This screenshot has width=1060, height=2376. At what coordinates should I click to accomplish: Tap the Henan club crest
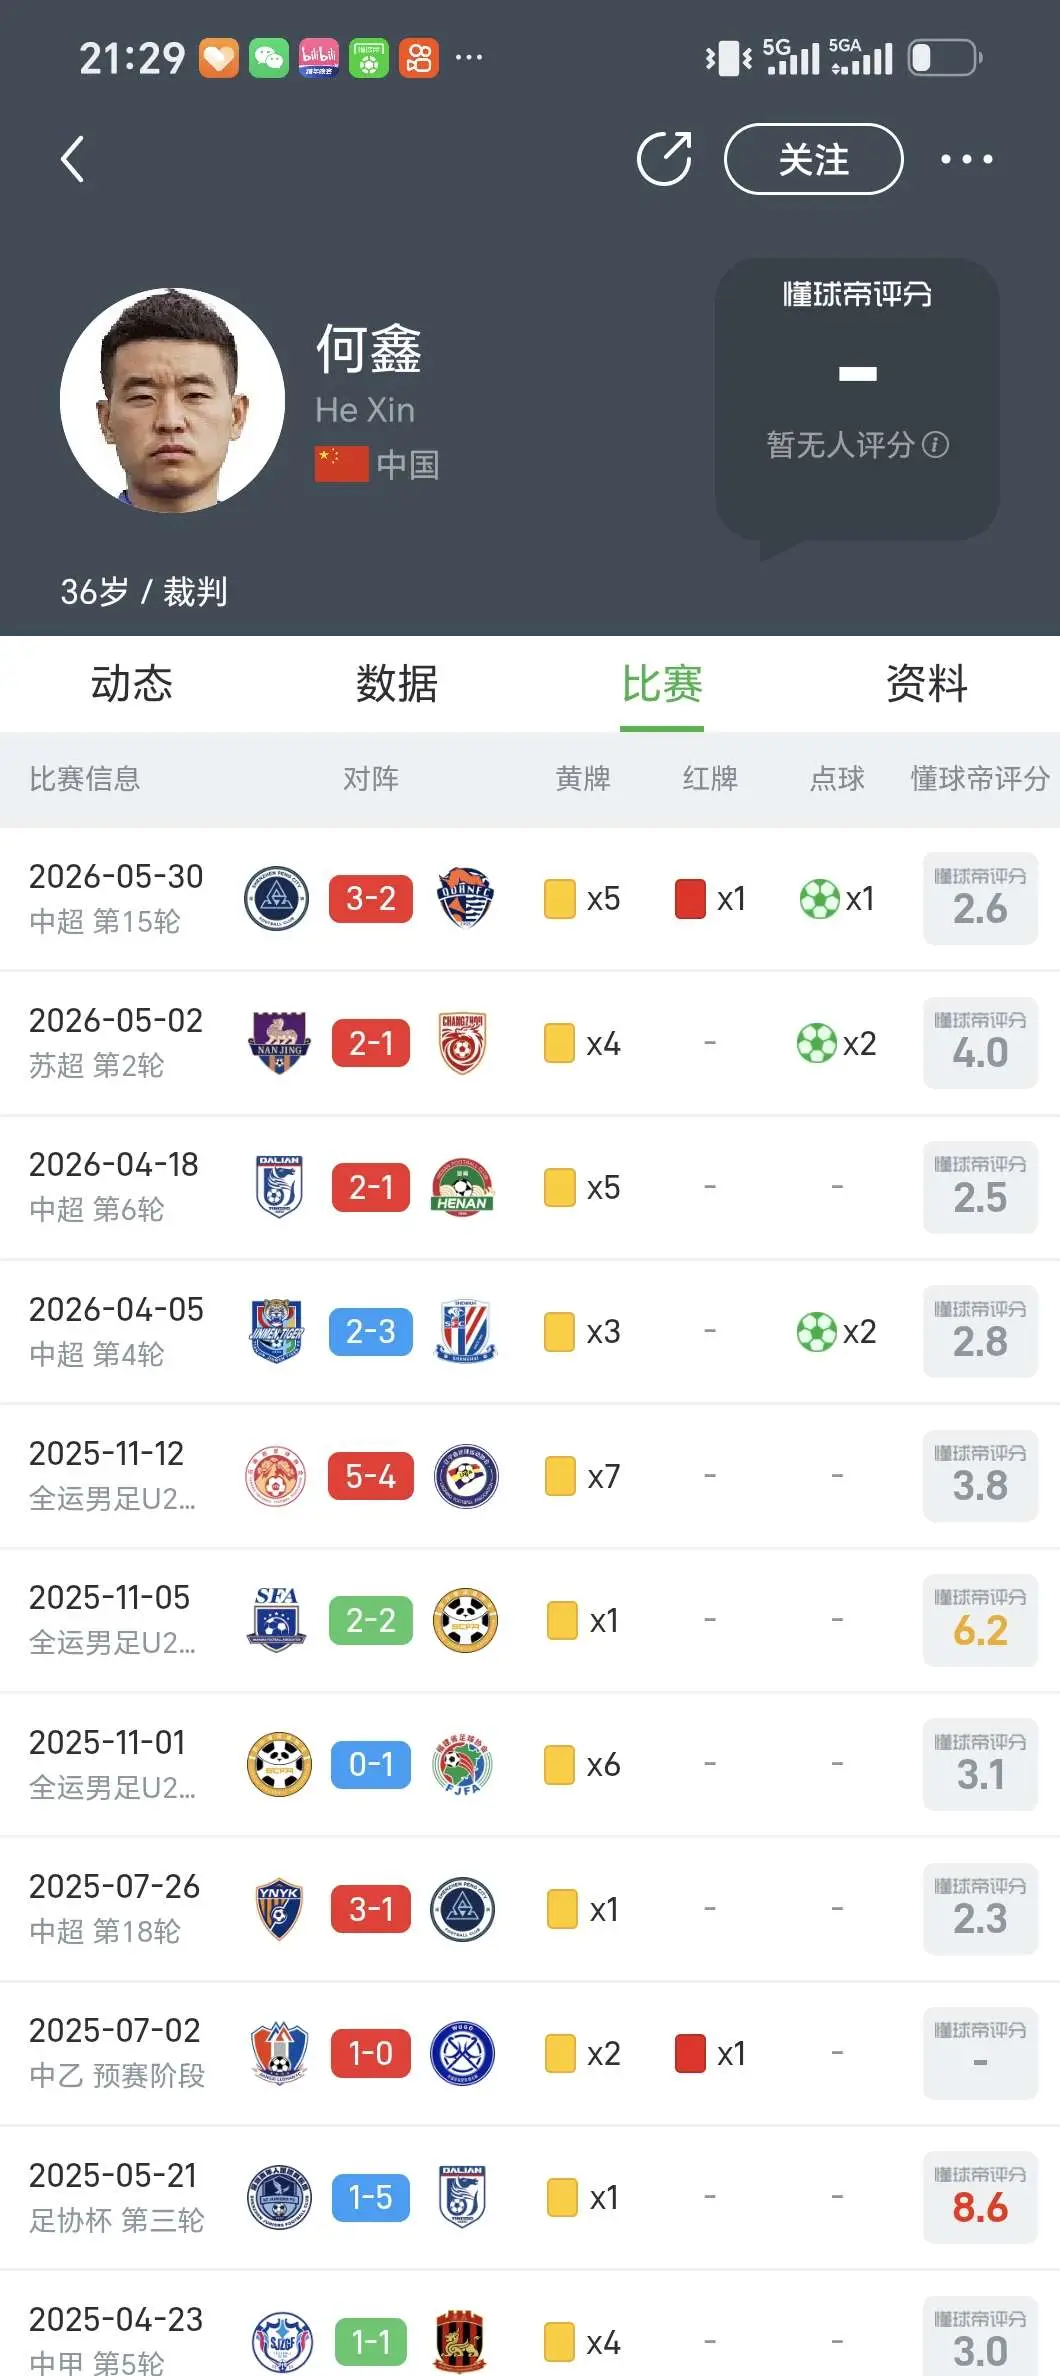point(462,1187)
